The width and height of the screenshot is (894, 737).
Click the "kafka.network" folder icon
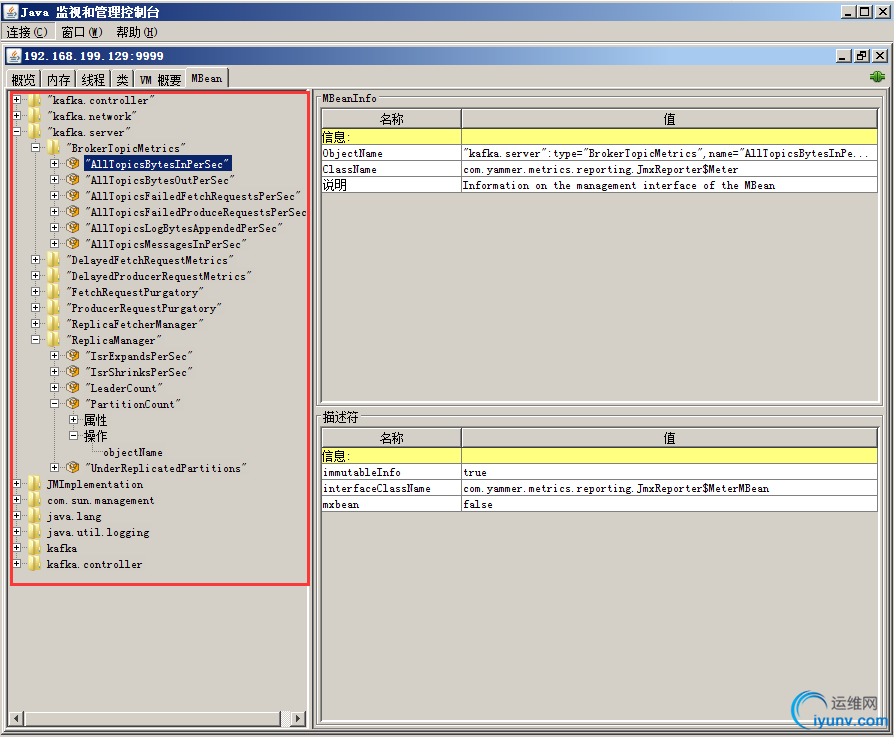tap(35, 116)
